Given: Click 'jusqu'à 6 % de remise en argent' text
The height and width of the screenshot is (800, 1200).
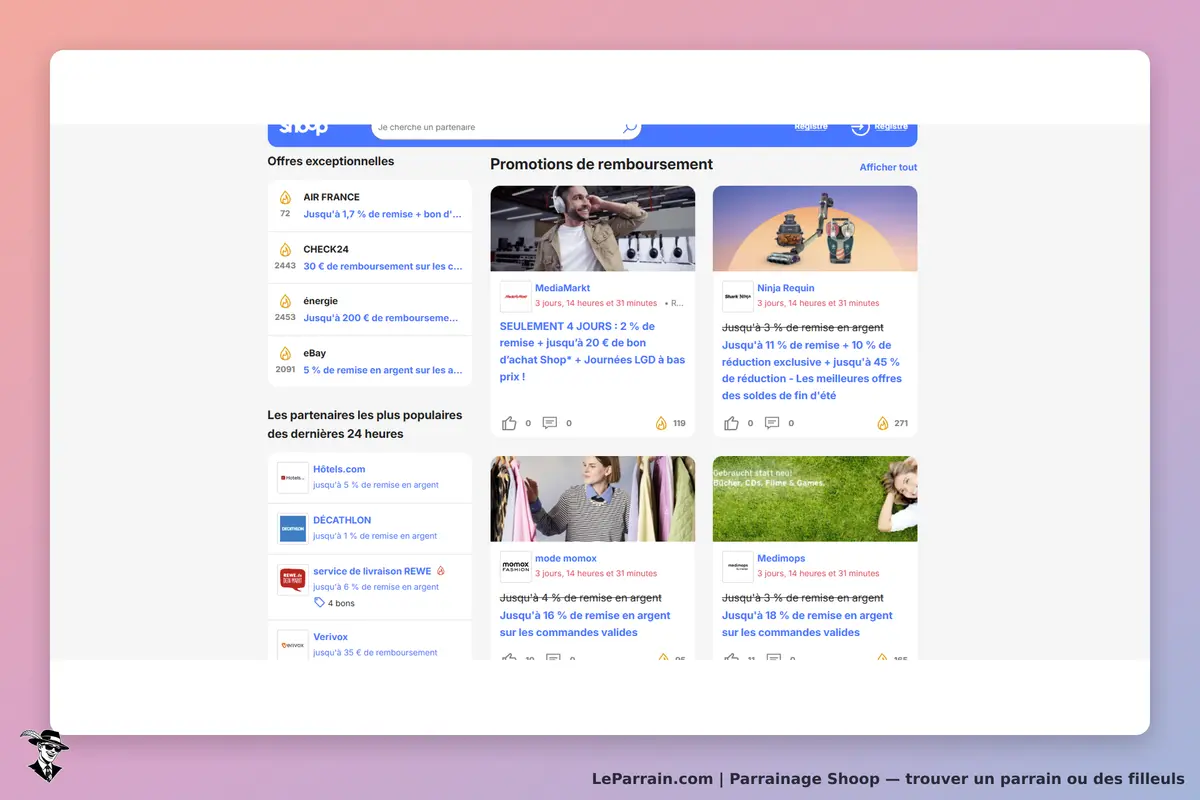Looking at the screenshot, I should 376,587.
